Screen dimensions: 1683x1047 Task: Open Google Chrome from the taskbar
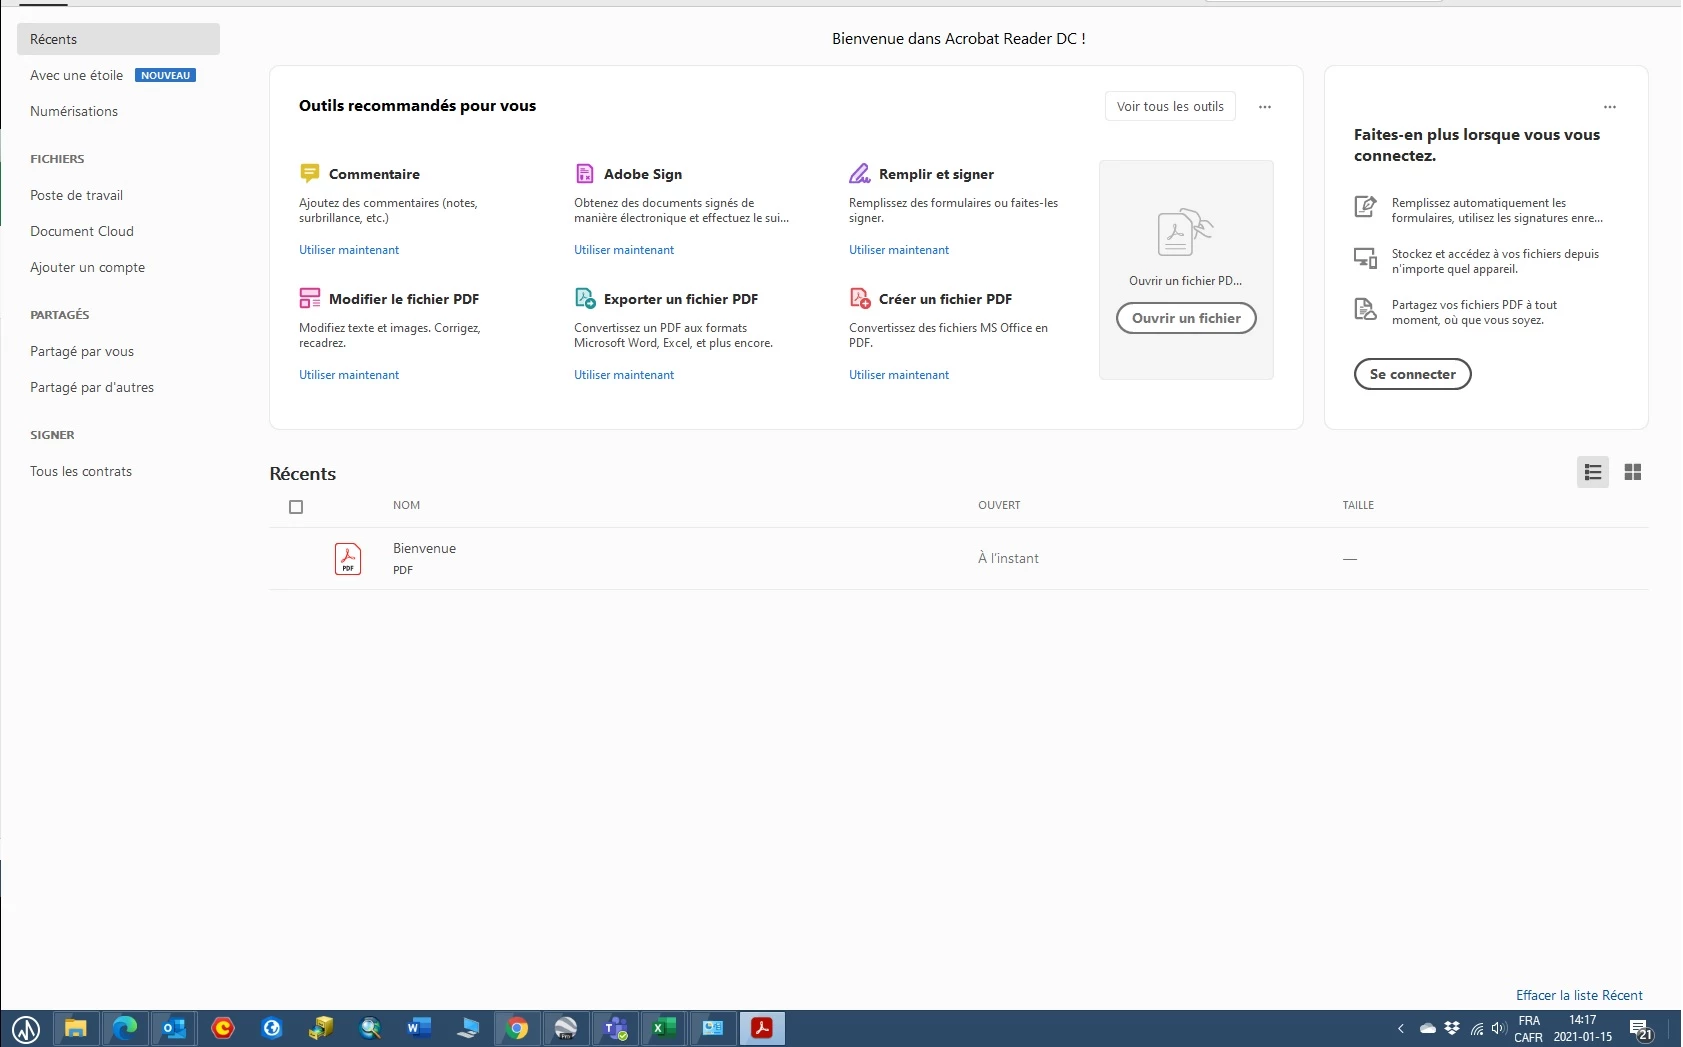point(517,1028)
